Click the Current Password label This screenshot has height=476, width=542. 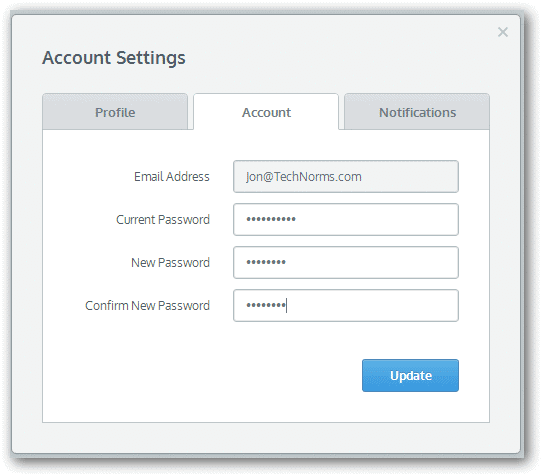(163, 220)
